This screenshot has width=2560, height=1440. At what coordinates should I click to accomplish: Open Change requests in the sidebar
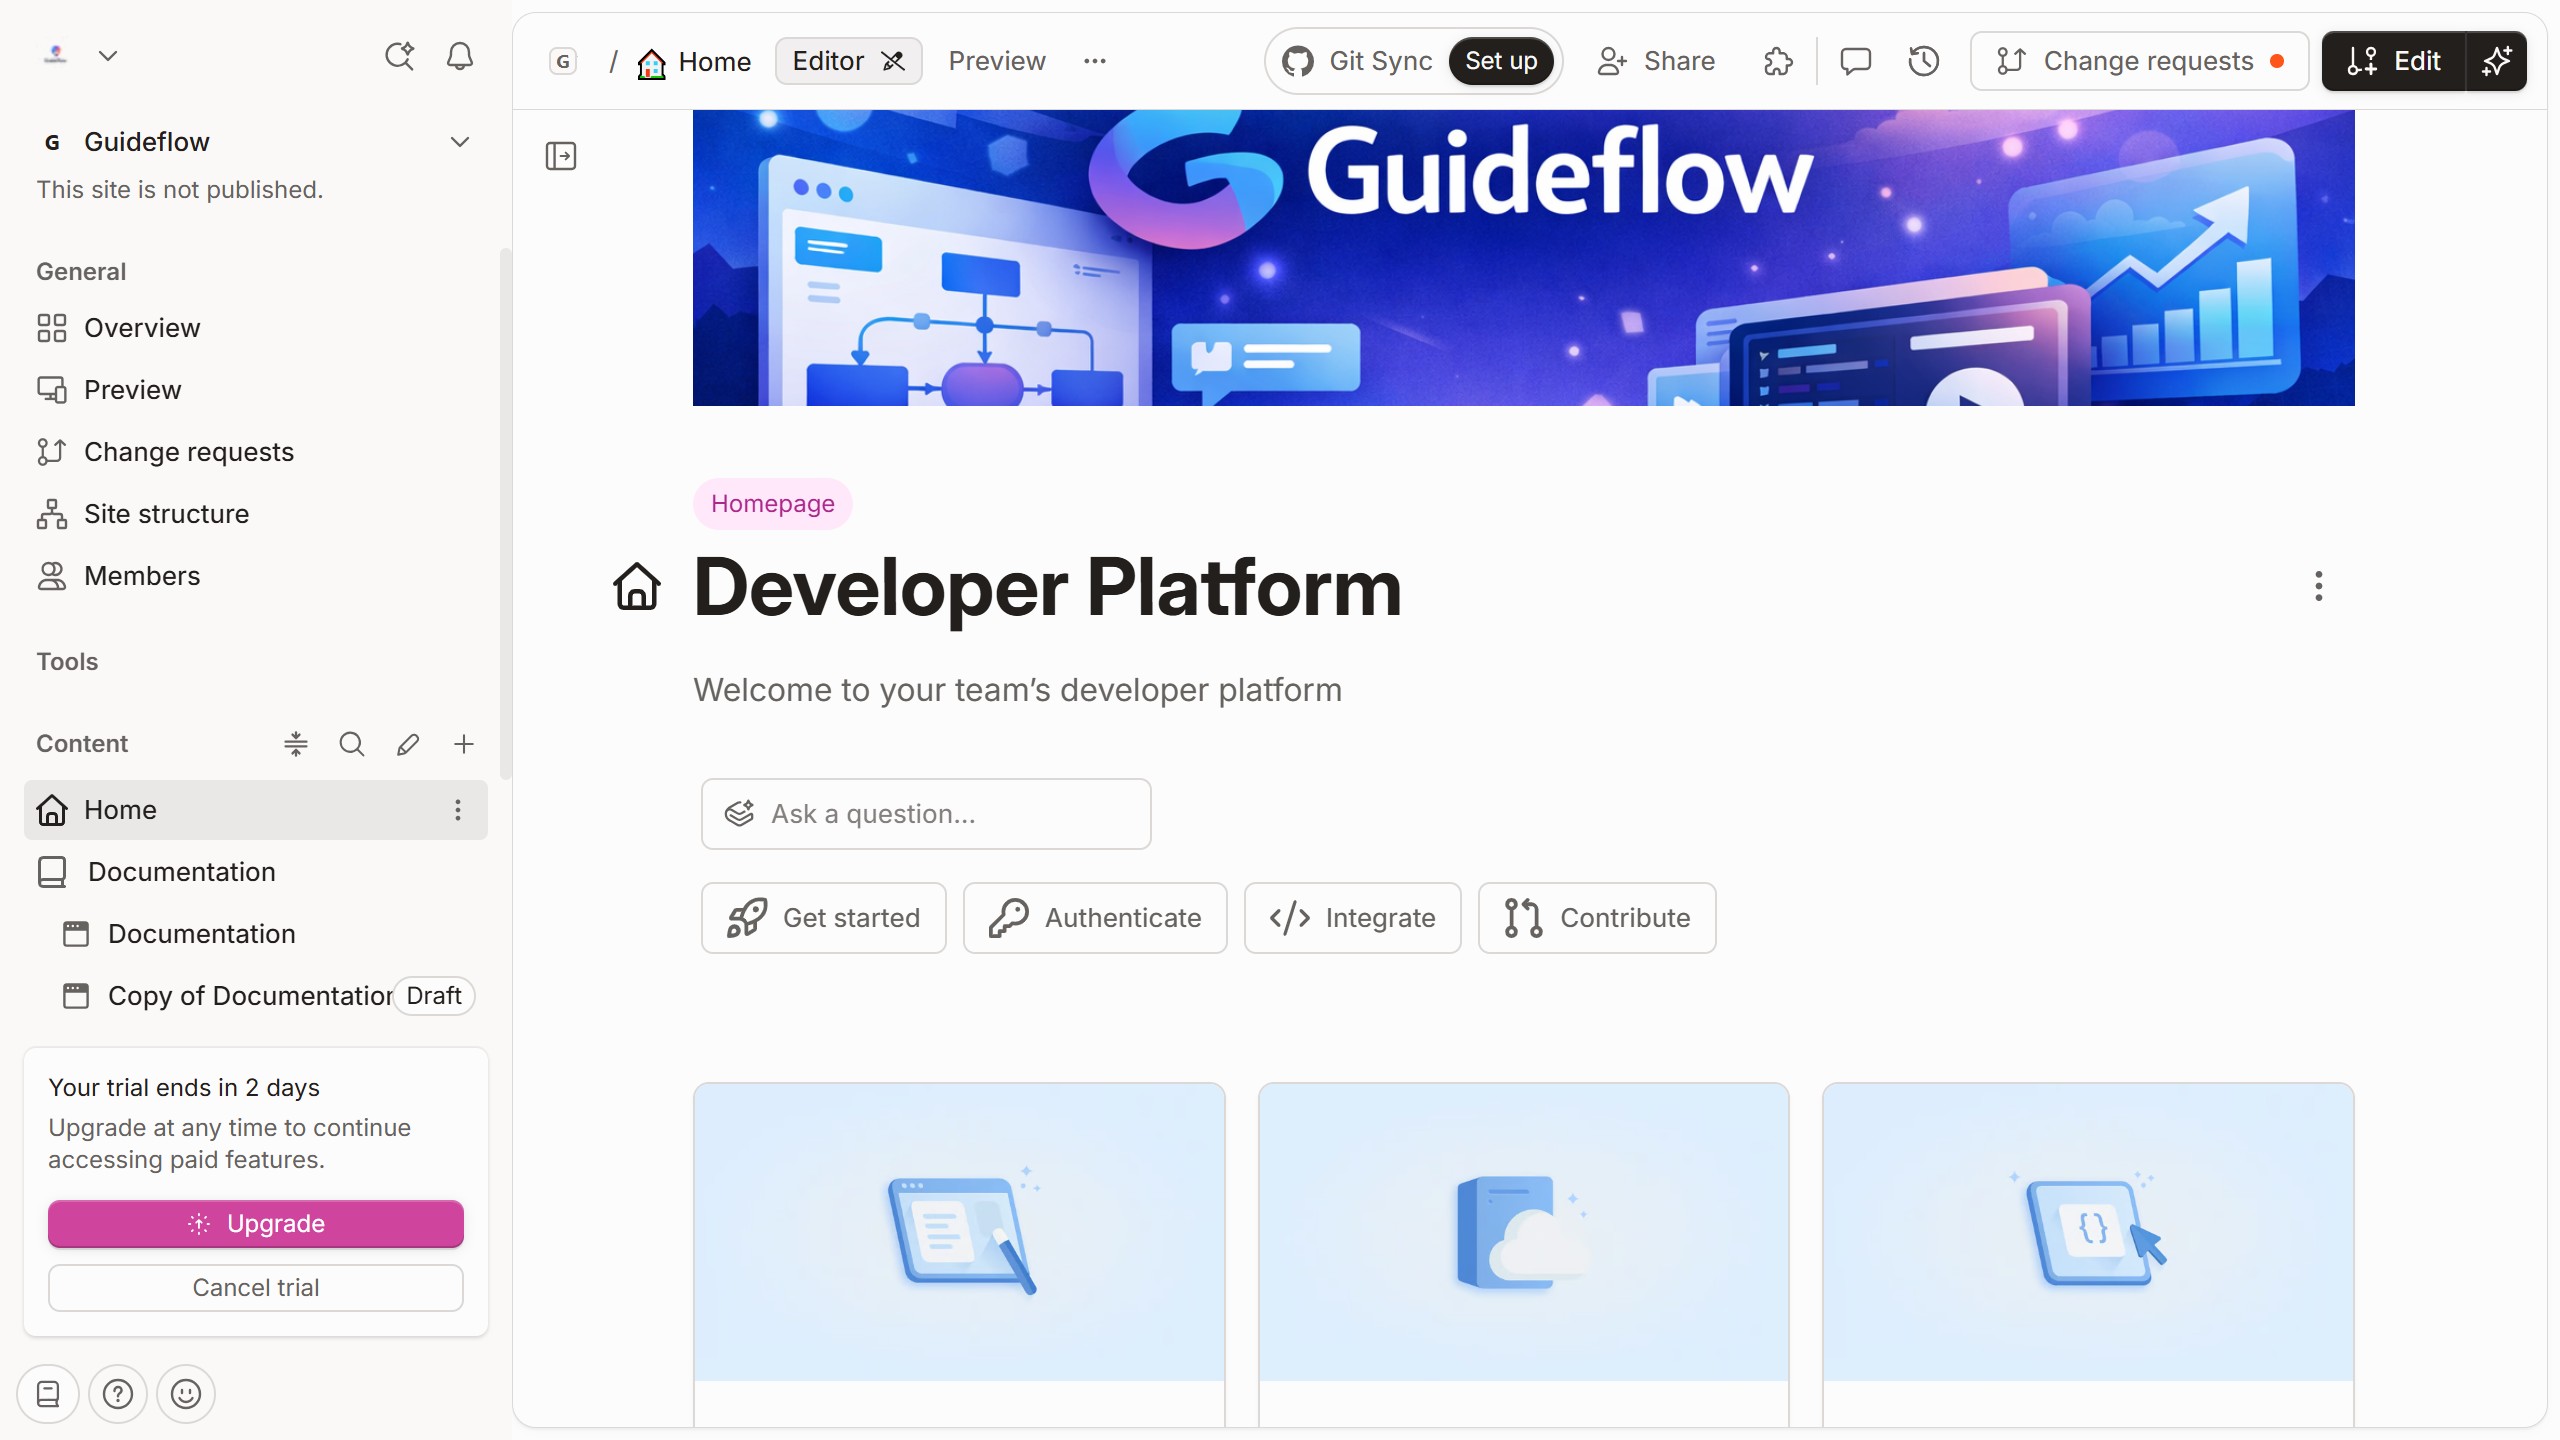click(255, 452)
